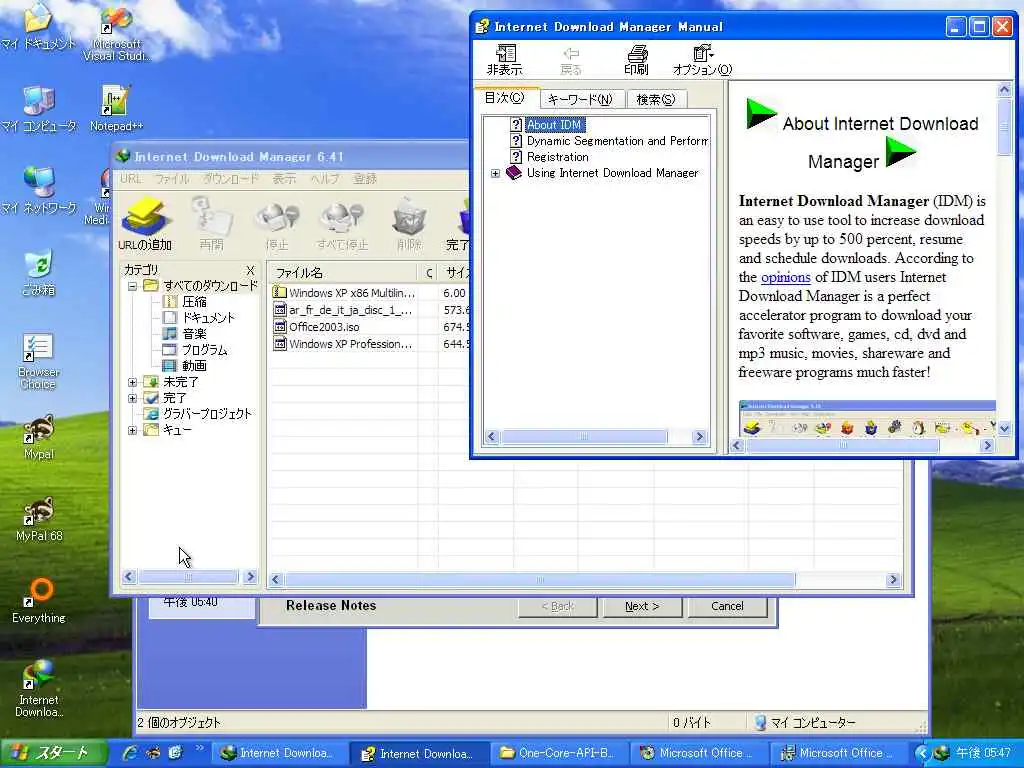This screenshot has width=1024, height=768.
Task: Open Recycle Bin (ごみ箱) desktop icon
Action: 39,272
